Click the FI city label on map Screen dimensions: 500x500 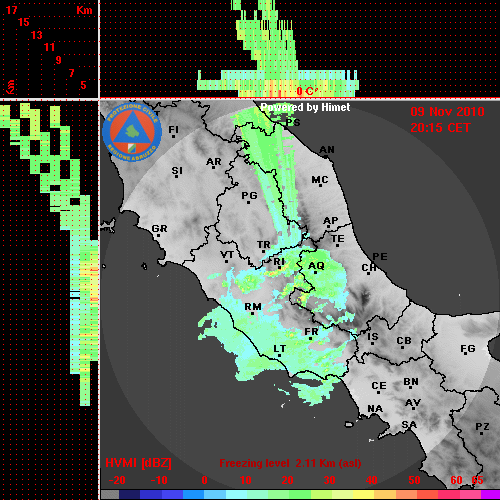click(173, 129)
